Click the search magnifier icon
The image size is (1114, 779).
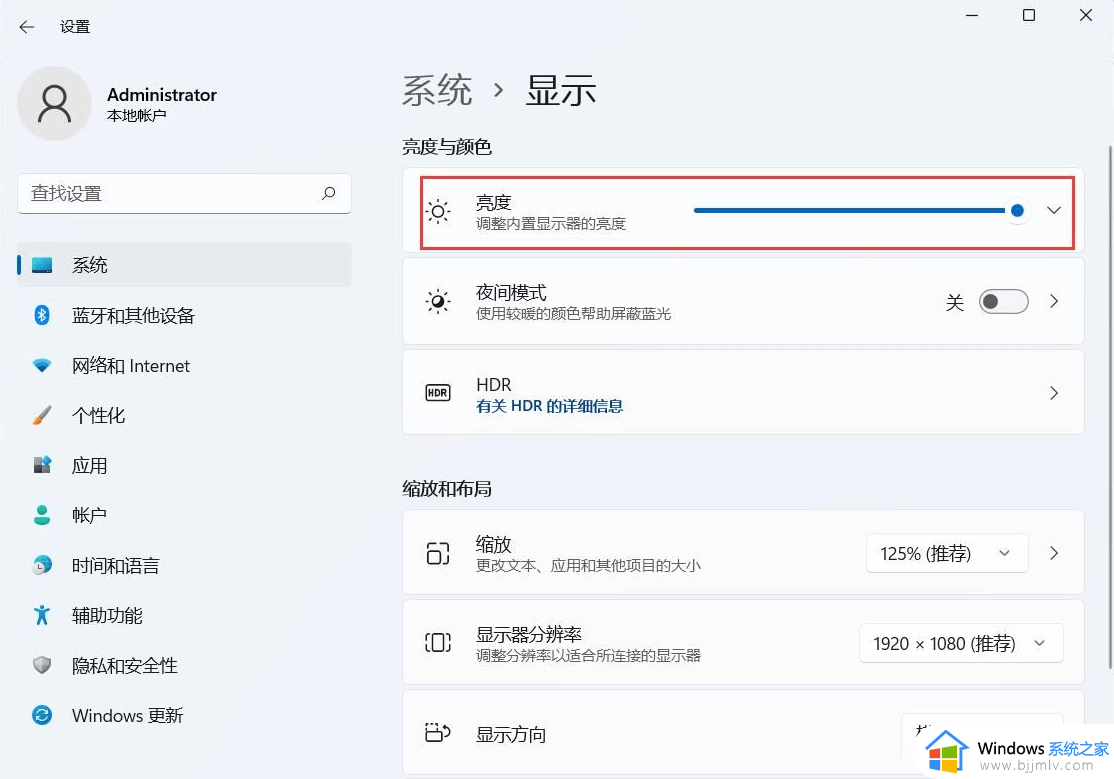[x=328, y=193]
